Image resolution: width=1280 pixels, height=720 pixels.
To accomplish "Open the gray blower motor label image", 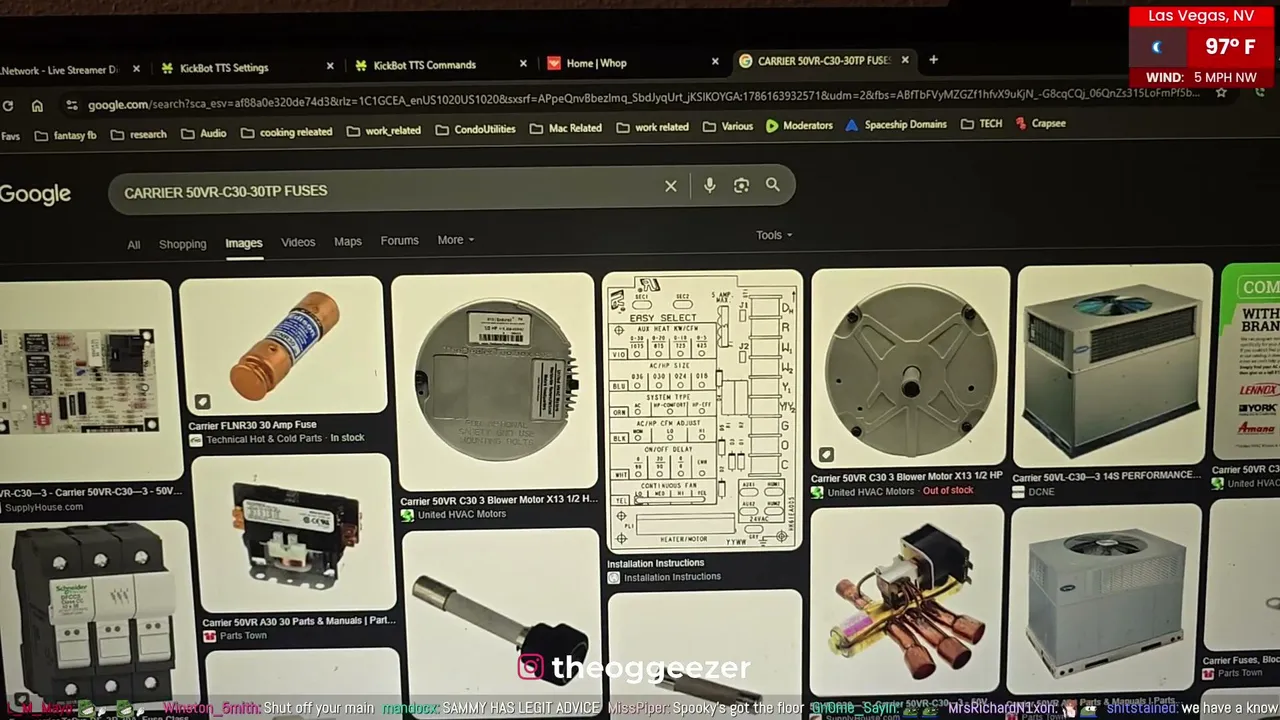I will pyautogui.click(x=494, y=382).
